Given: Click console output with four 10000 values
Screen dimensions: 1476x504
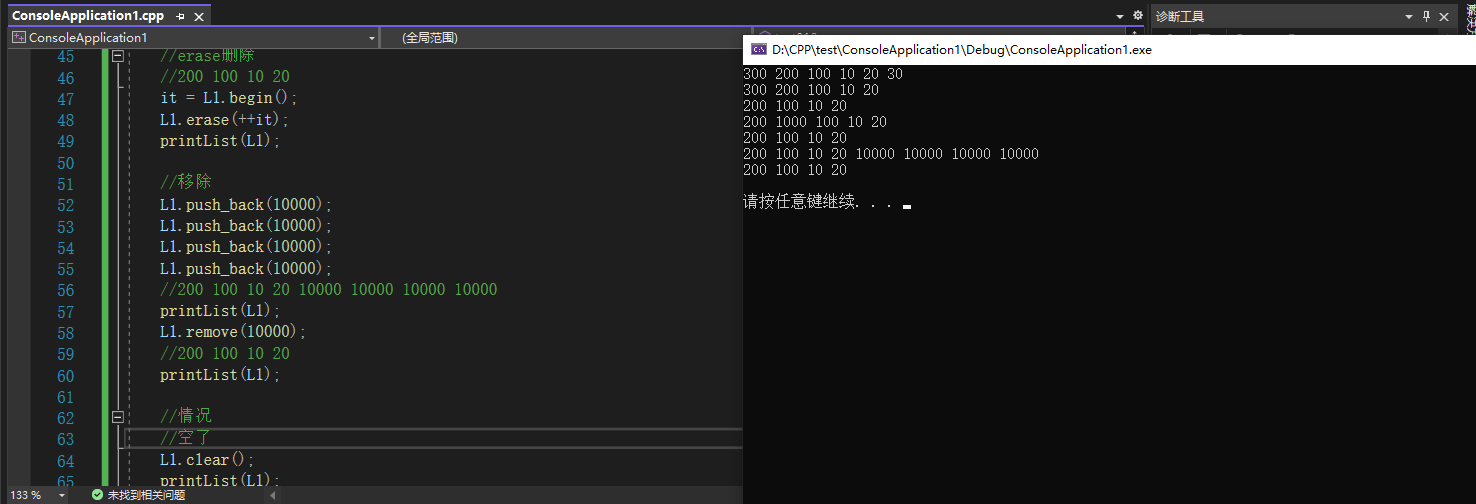Looking at the screenshot, I should click(x=891, y=154).
